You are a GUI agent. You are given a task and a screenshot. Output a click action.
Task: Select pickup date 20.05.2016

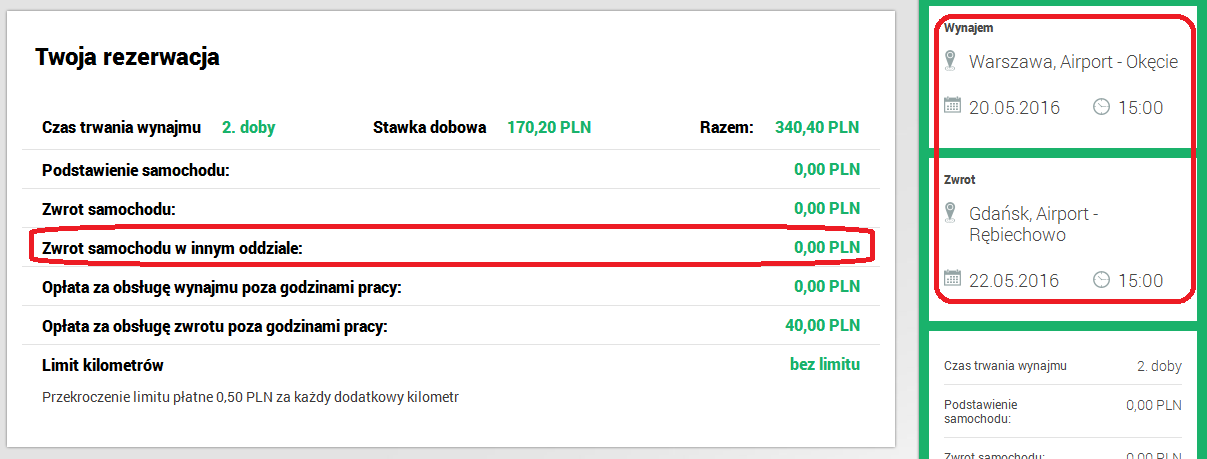tap(1014, 108)
